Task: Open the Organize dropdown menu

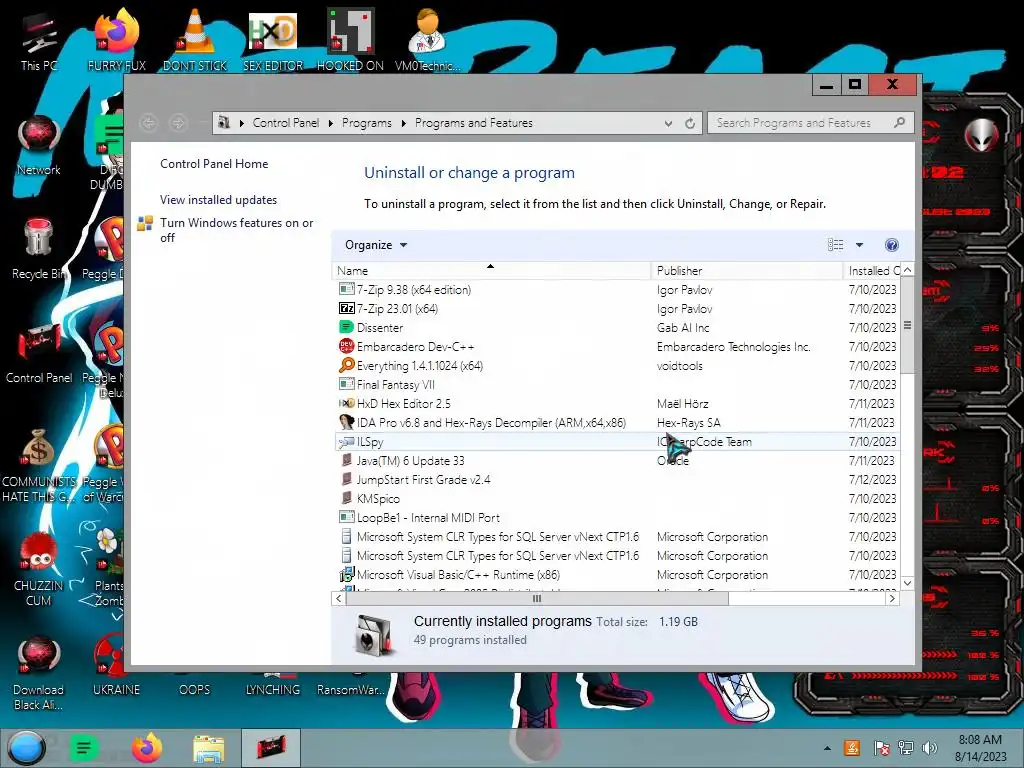Action: tap(376, 245)
